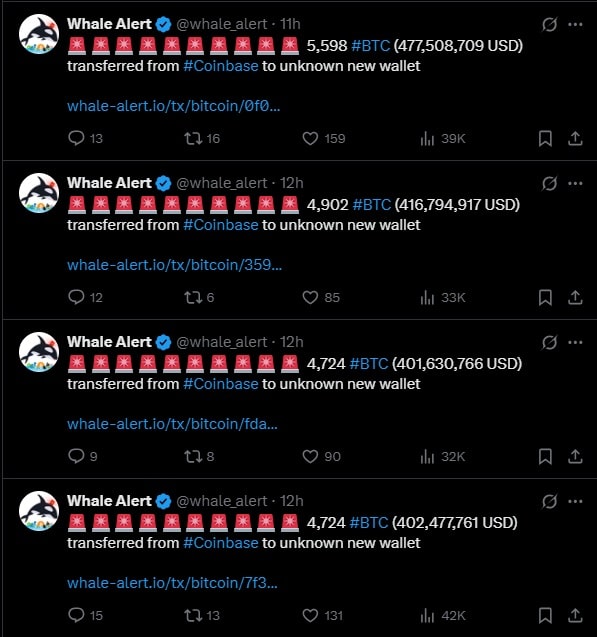Bookmark the 402,477,761 USD tweet
The width and height of the screenshot is (597, 637).
click(x=545, y=615)
